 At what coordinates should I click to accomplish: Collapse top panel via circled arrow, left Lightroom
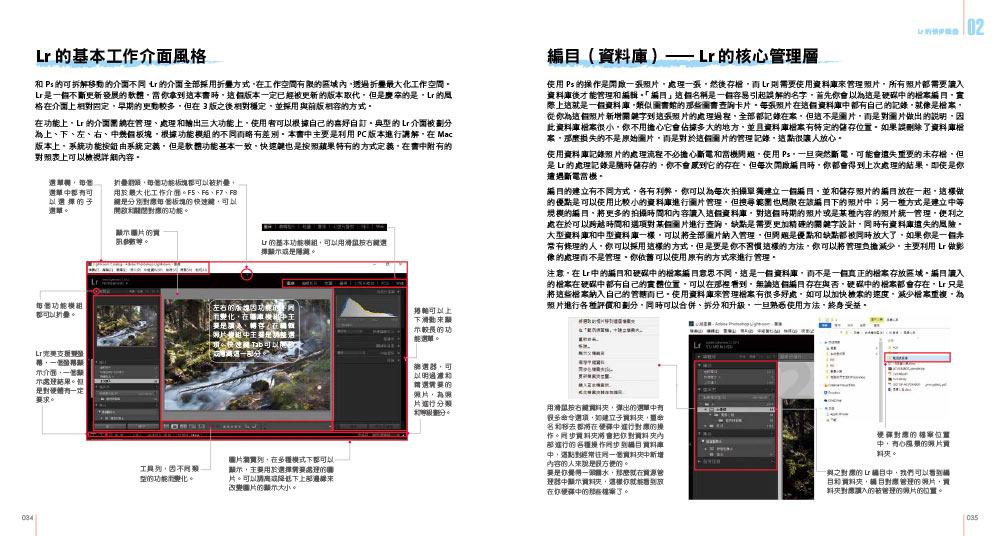pyautogui.click(x=246, y=274)
